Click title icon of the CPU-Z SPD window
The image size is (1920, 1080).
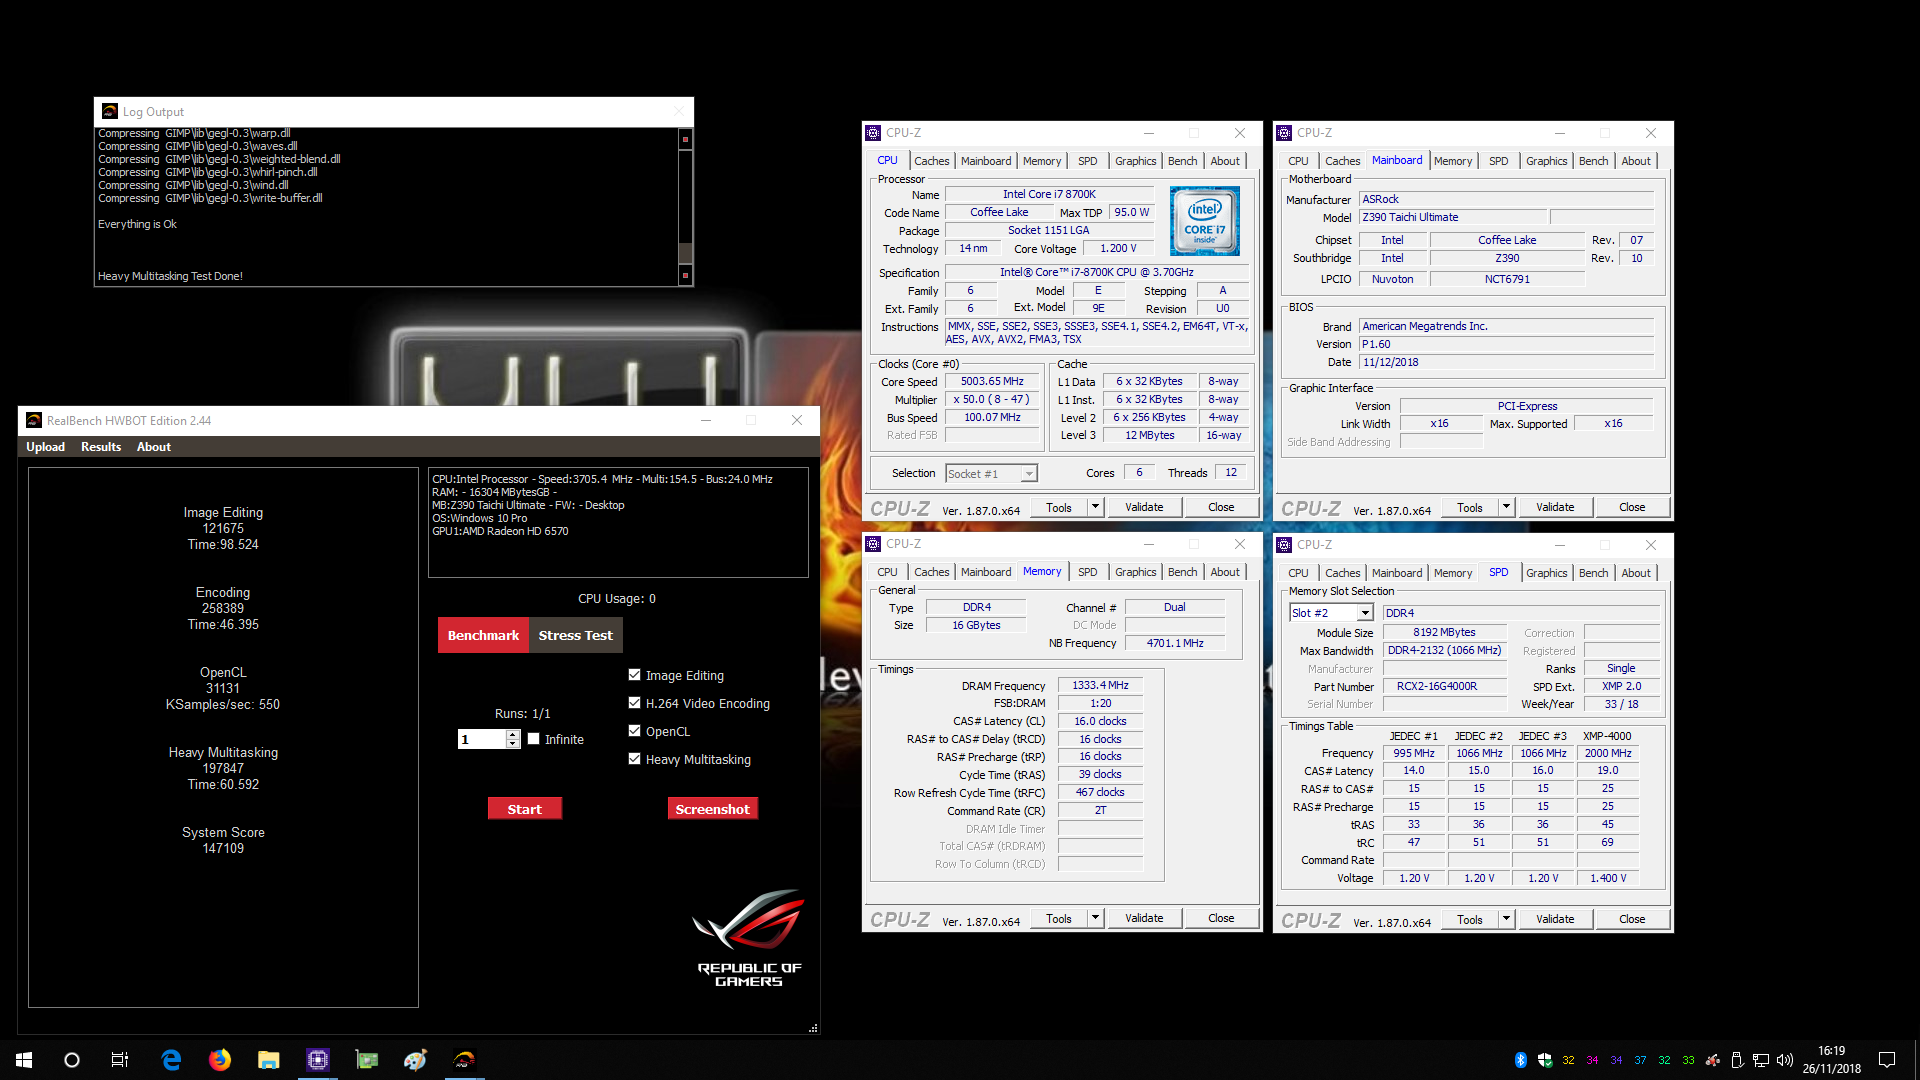(x=1284, y=545)
